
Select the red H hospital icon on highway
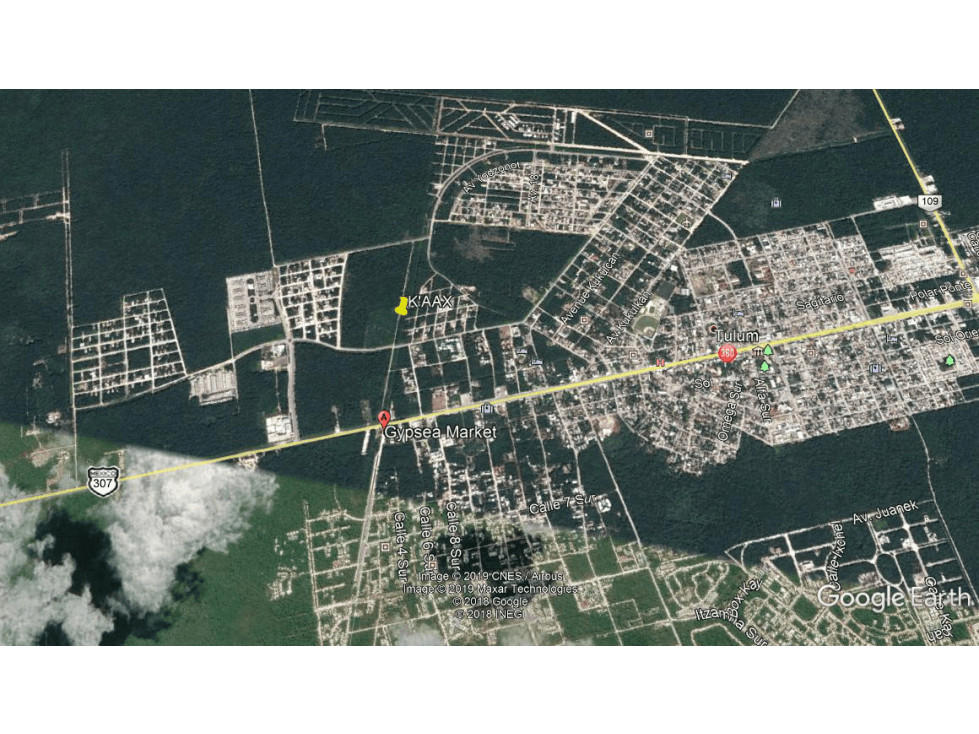660,363
